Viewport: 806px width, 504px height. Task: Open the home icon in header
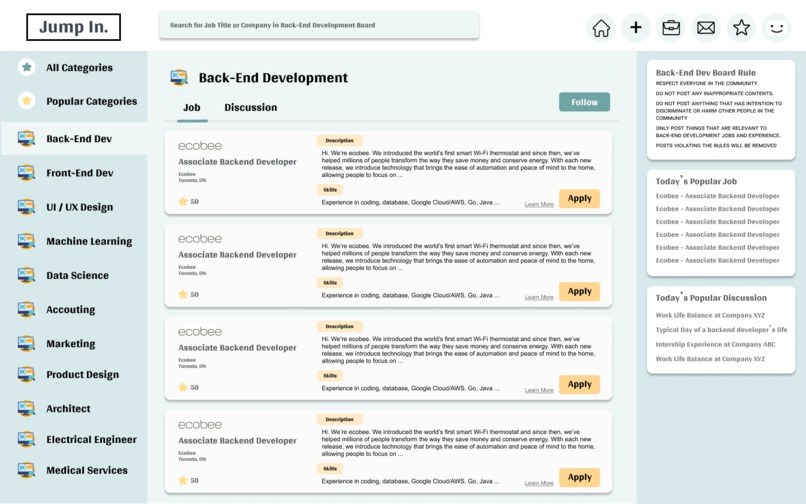600,28
